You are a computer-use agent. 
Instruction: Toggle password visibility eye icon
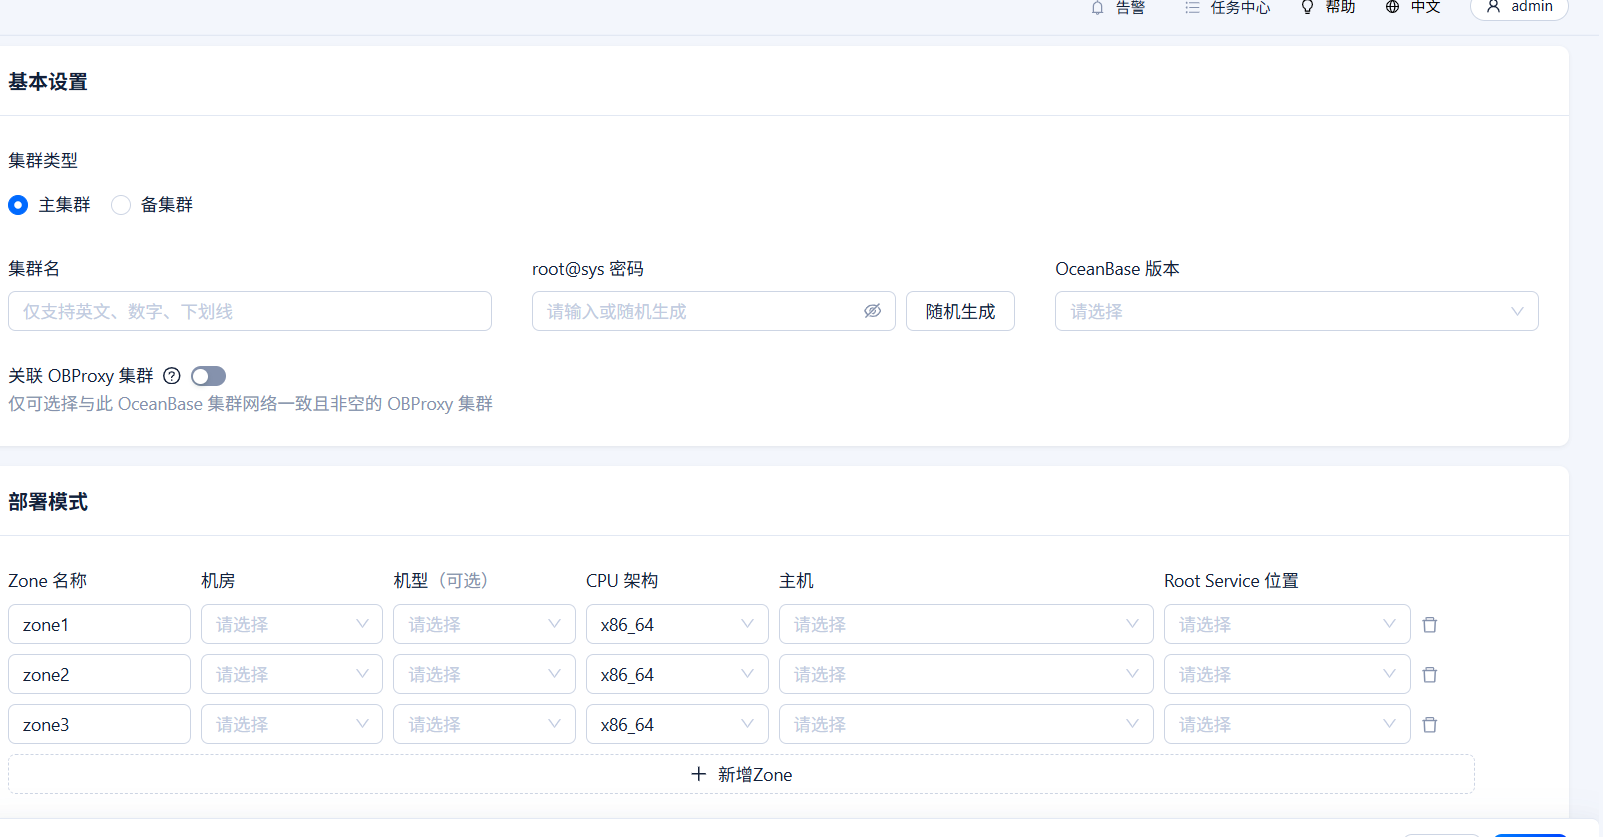click(872, 311)
